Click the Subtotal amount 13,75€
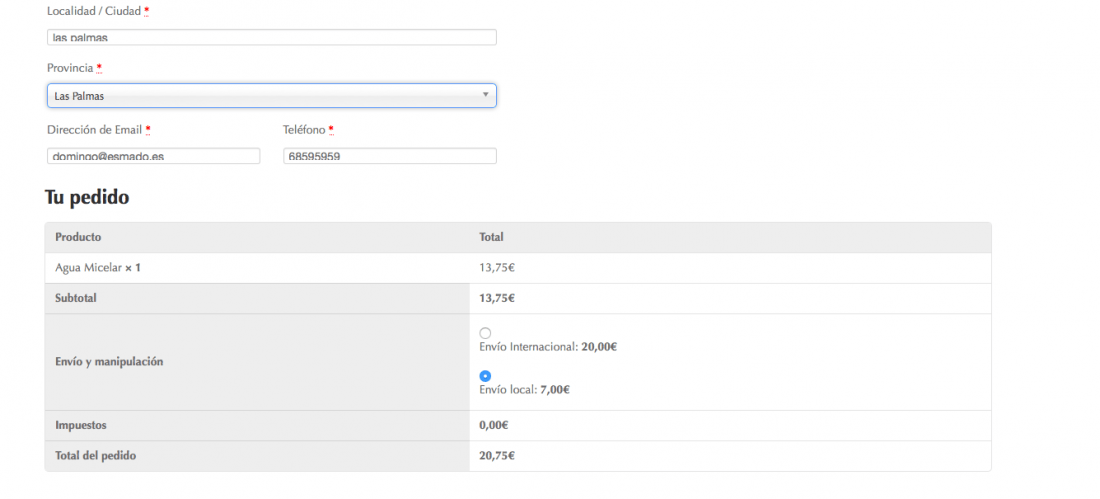This screenshot has height=499, width=1100. (x=497, y=298)
